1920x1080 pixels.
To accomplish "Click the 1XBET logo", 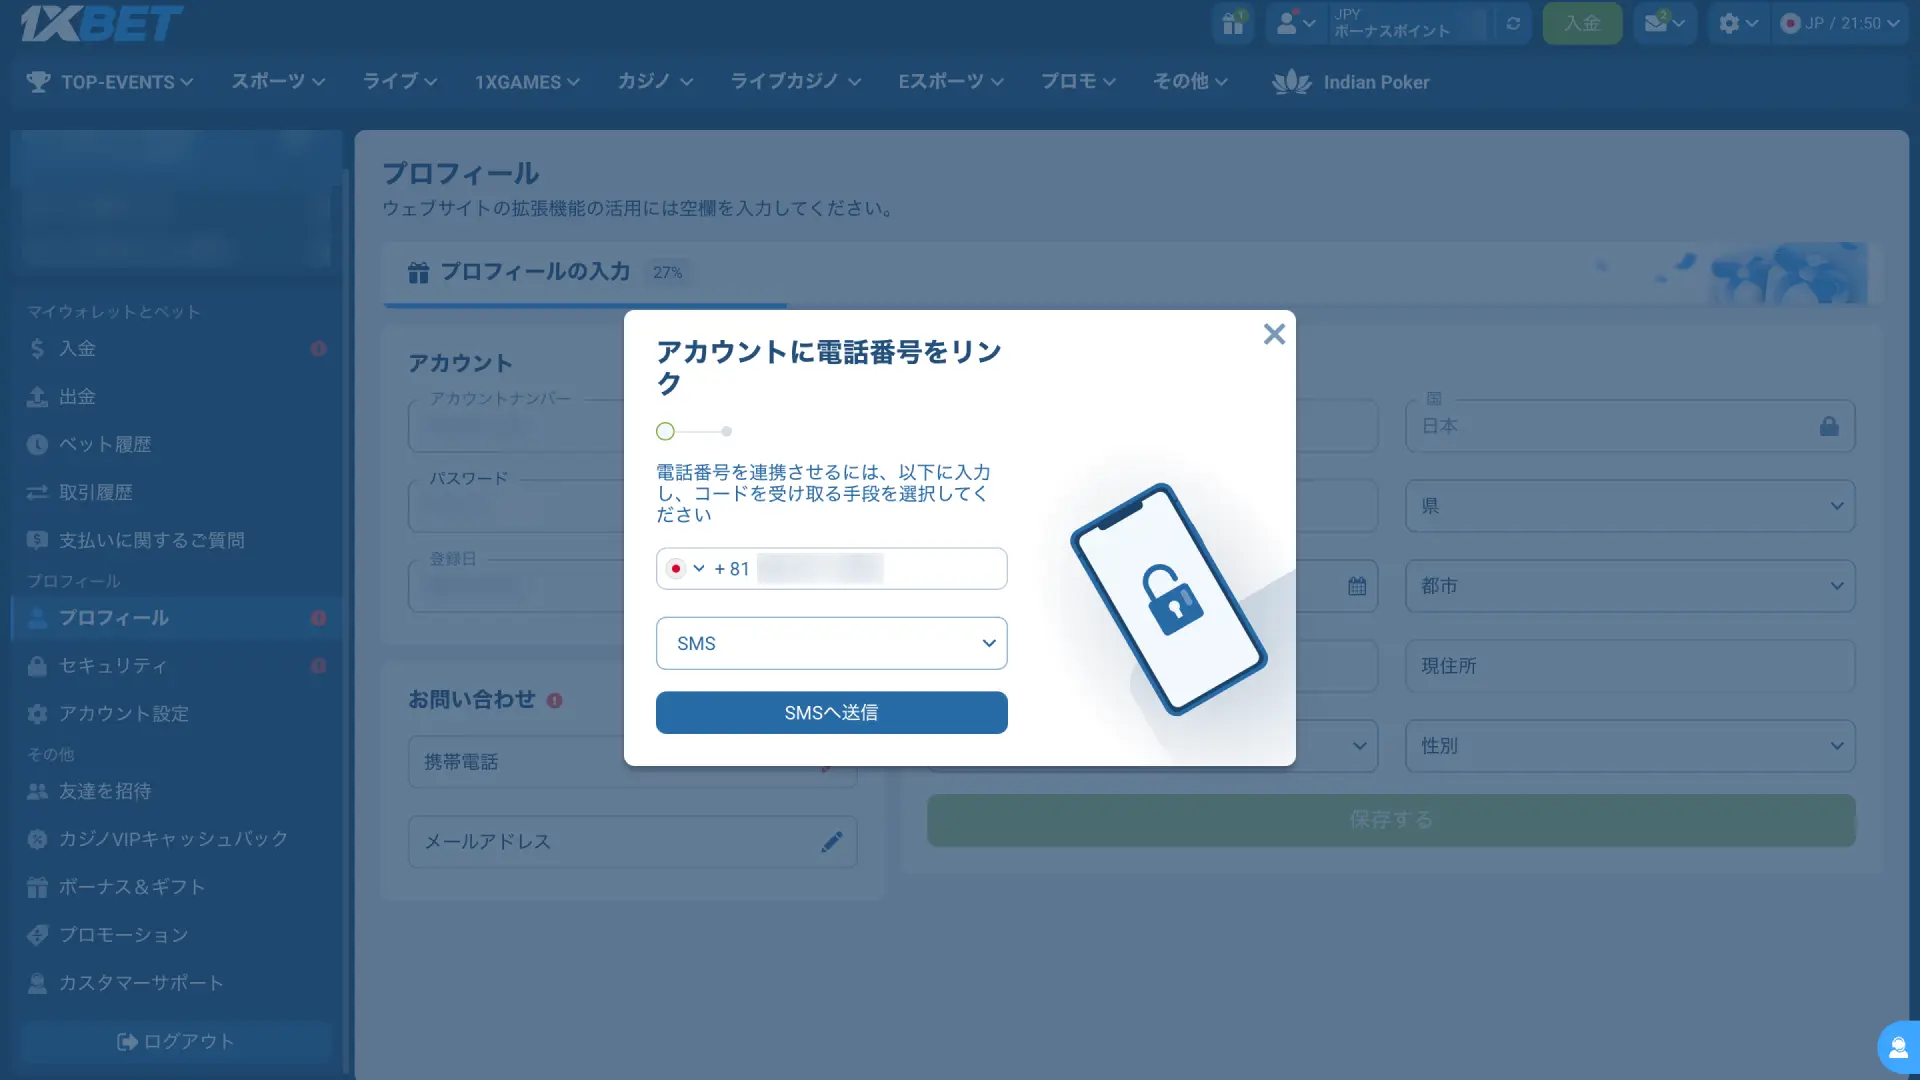I will pos(101,23).
